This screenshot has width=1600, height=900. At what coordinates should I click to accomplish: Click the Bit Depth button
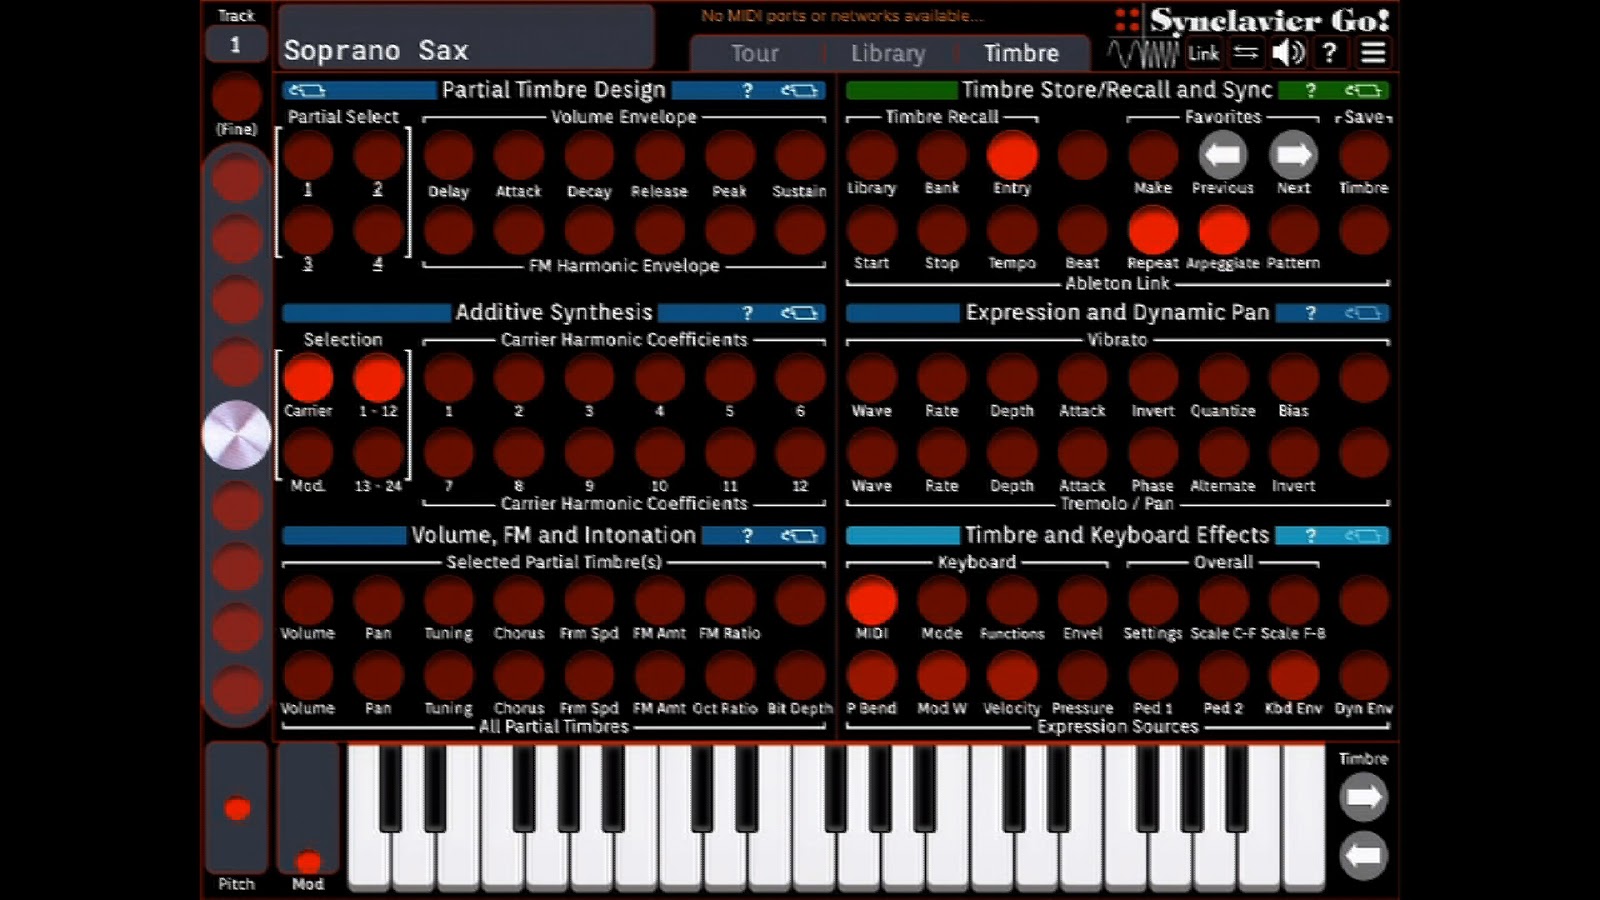click(800, 675)
